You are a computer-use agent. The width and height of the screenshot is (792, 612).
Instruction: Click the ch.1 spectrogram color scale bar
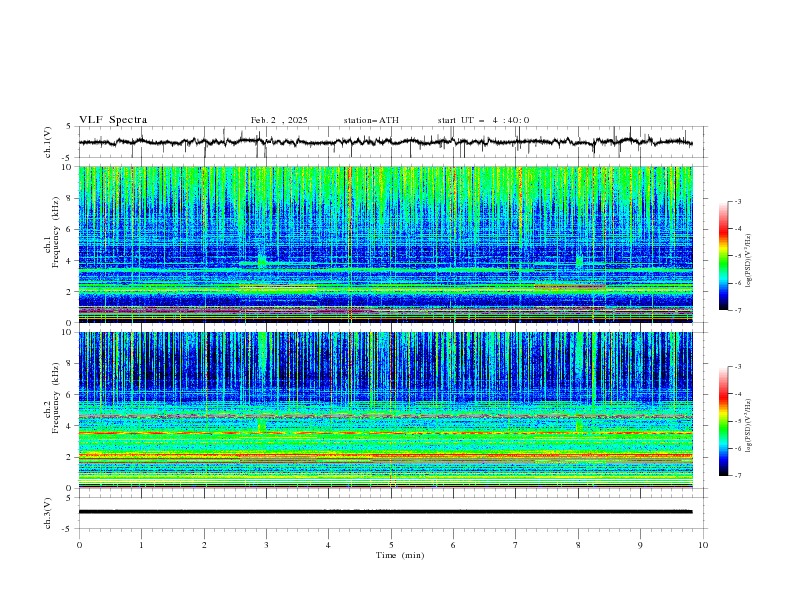point(723,256)
